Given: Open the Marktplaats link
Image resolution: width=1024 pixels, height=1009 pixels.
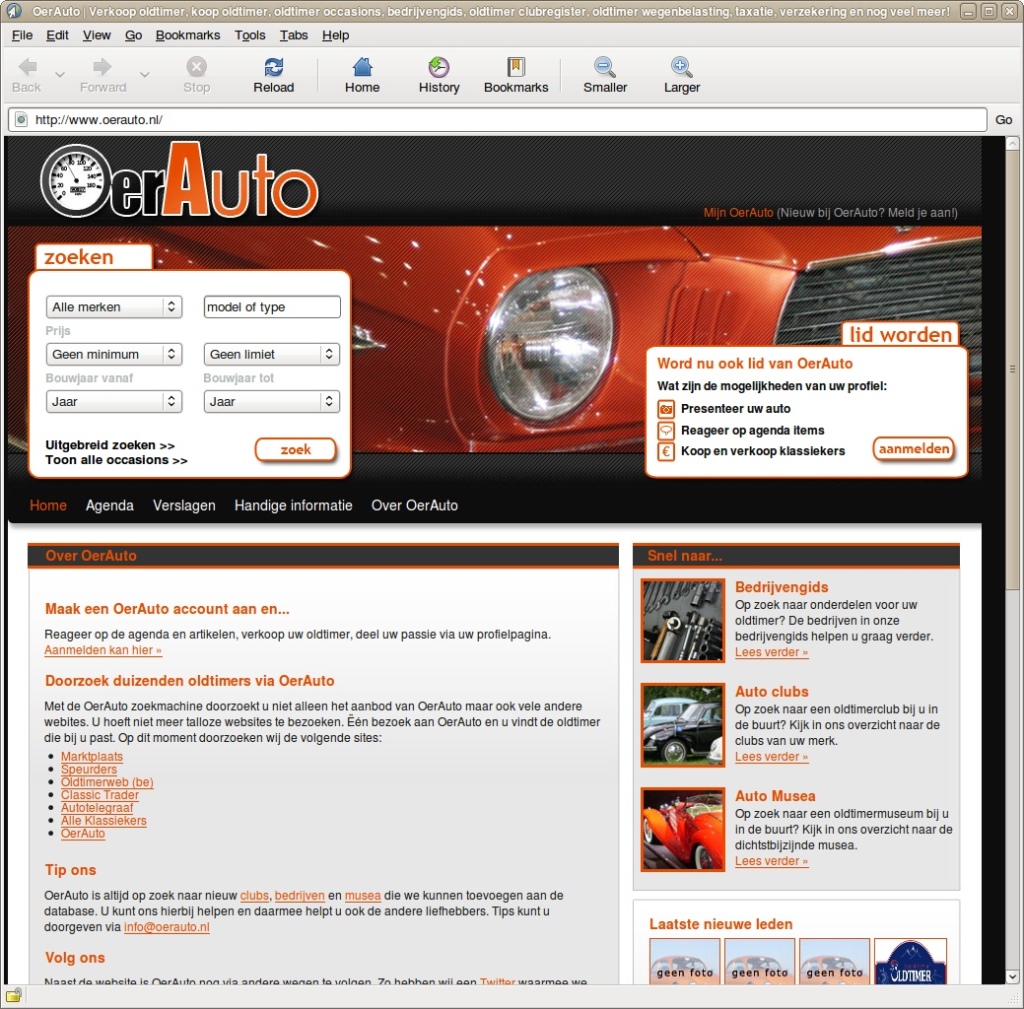Looking at the screenshot, I should tap(92, 757).
